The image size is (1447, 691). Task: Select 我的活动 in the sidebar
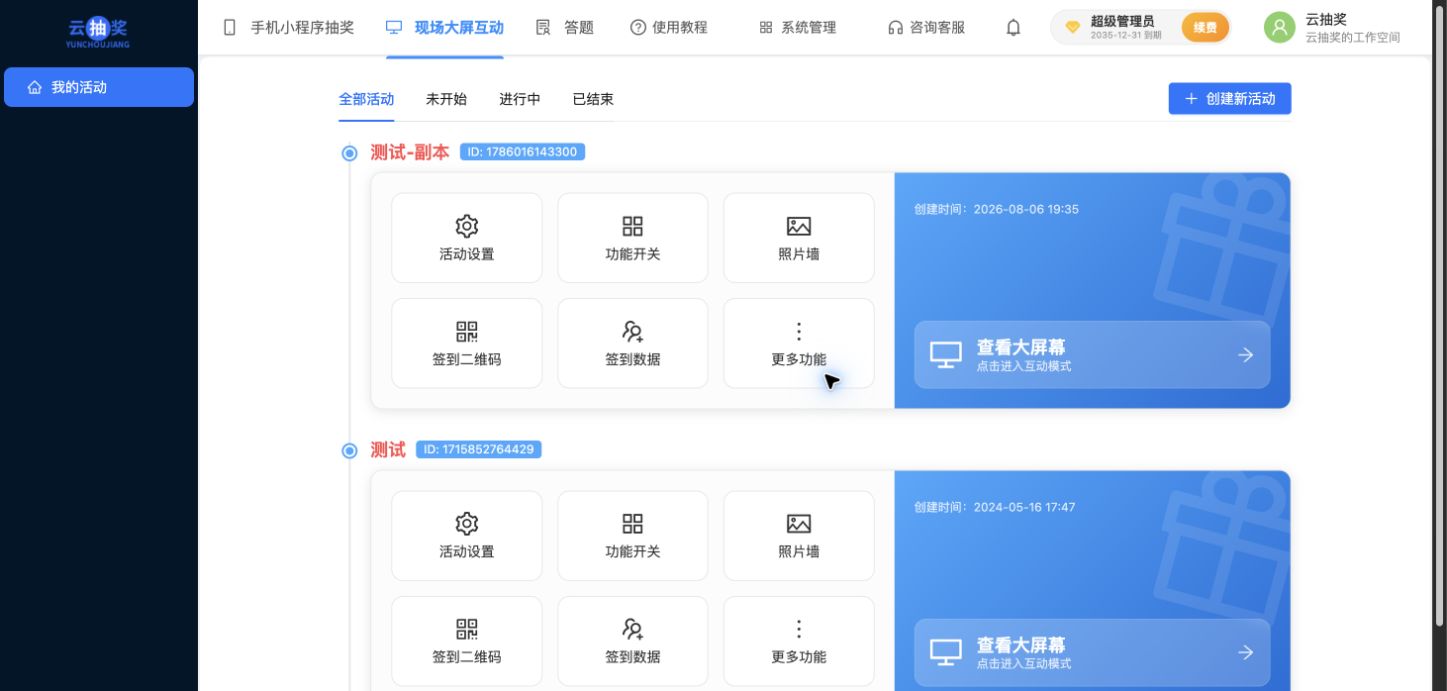[x=99, y=87]
